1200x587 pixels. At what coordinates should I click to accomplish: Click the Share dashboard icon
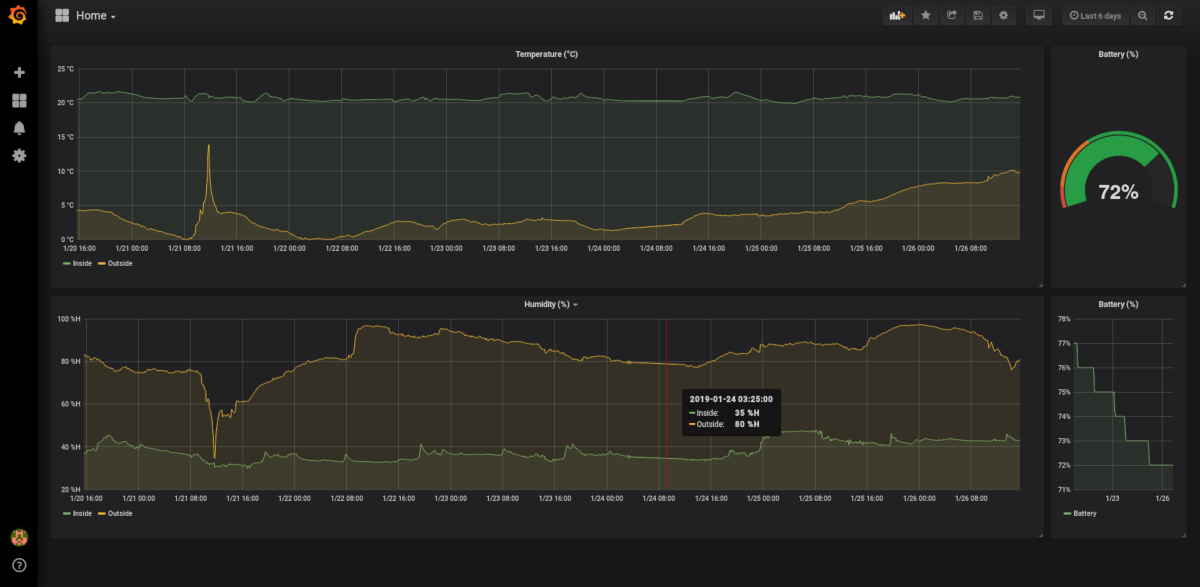(952, 16)
